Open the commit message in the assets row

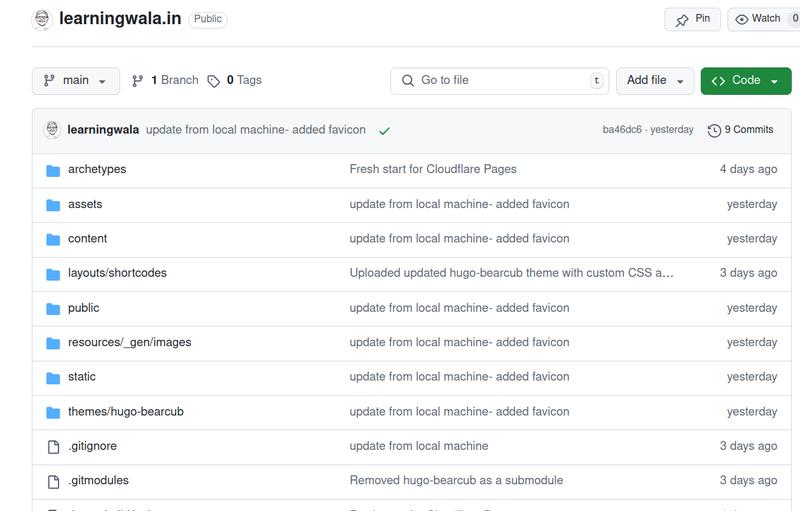tap(459, 204)
